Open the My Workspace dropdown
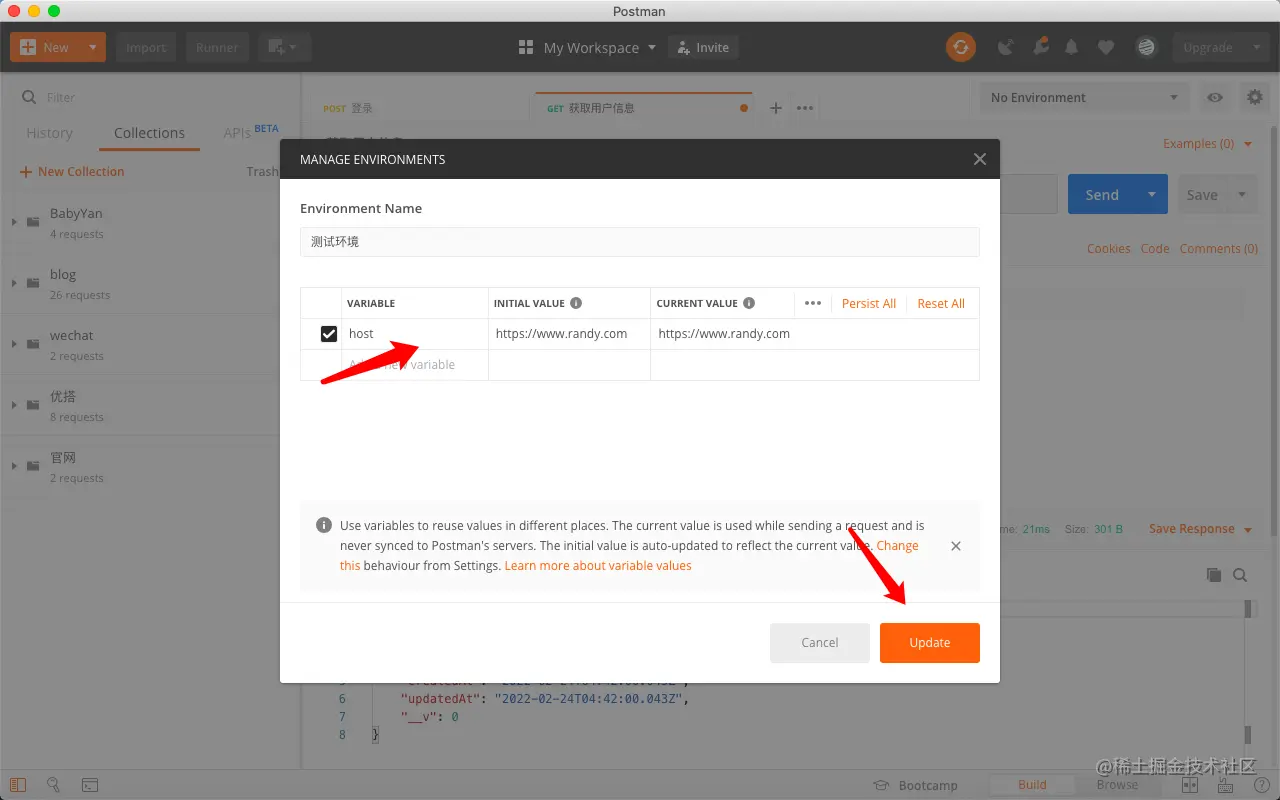Image resolution: width=1280 pixels, height=800 pixels. point(599,47)
